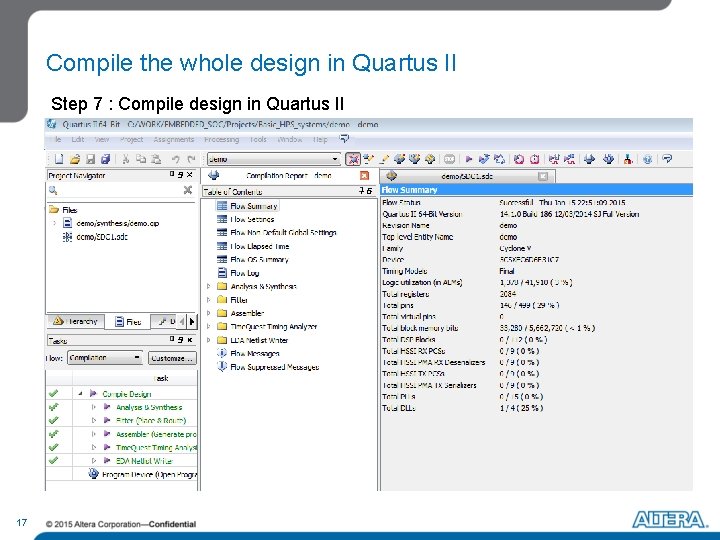
Task: Open the Project menu
Action: point(131,139)
